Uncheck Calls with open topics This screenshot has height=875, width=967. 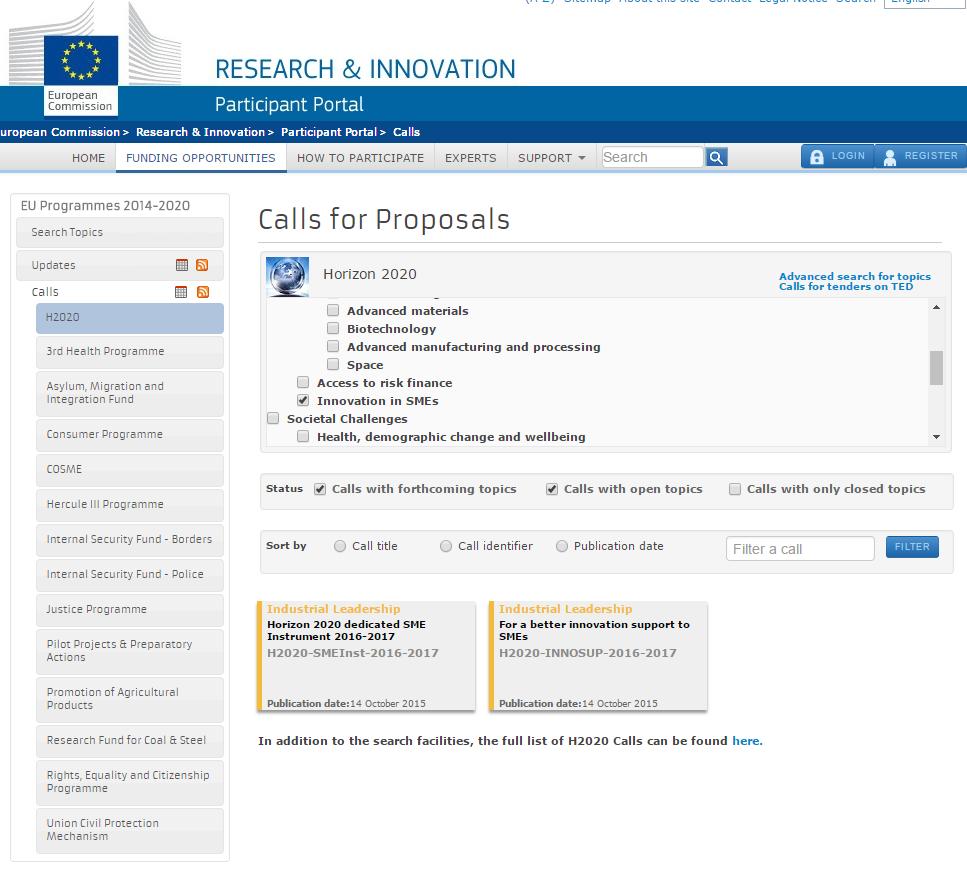click(551, 489)
